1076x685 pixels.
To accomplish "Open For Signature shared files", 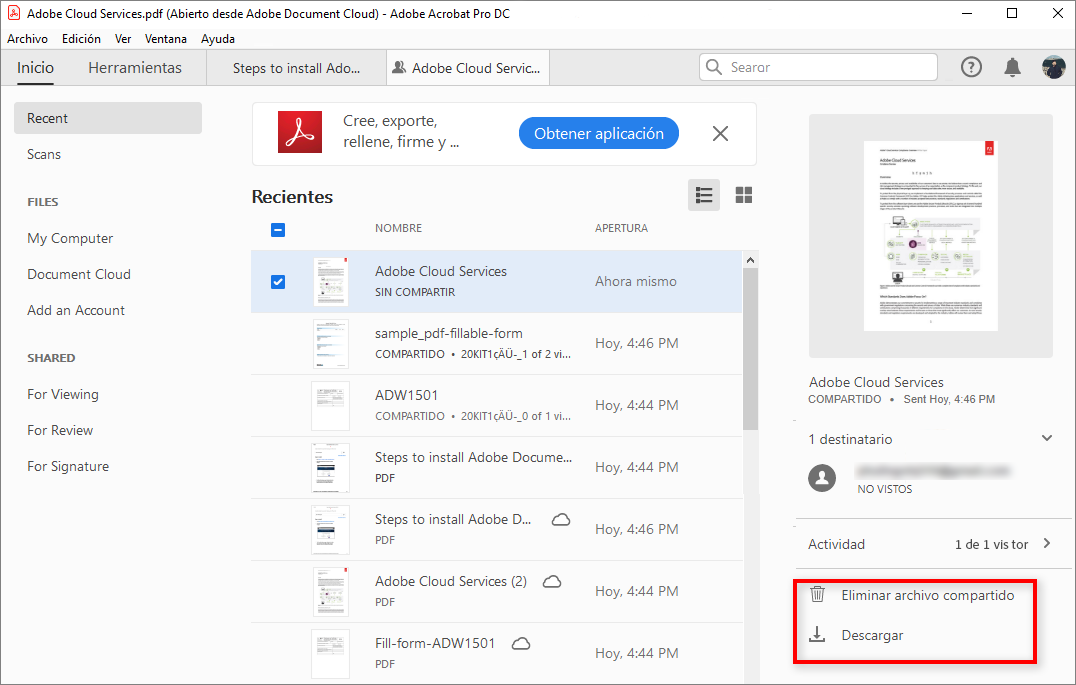I will (x=68, y=467).
